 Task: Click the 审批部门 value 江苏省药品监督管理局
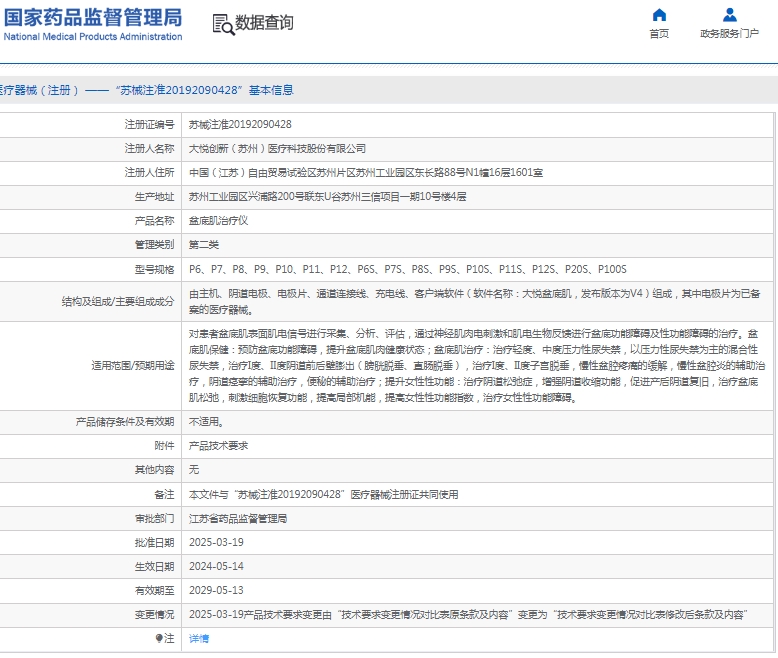(x=238, y=519)
